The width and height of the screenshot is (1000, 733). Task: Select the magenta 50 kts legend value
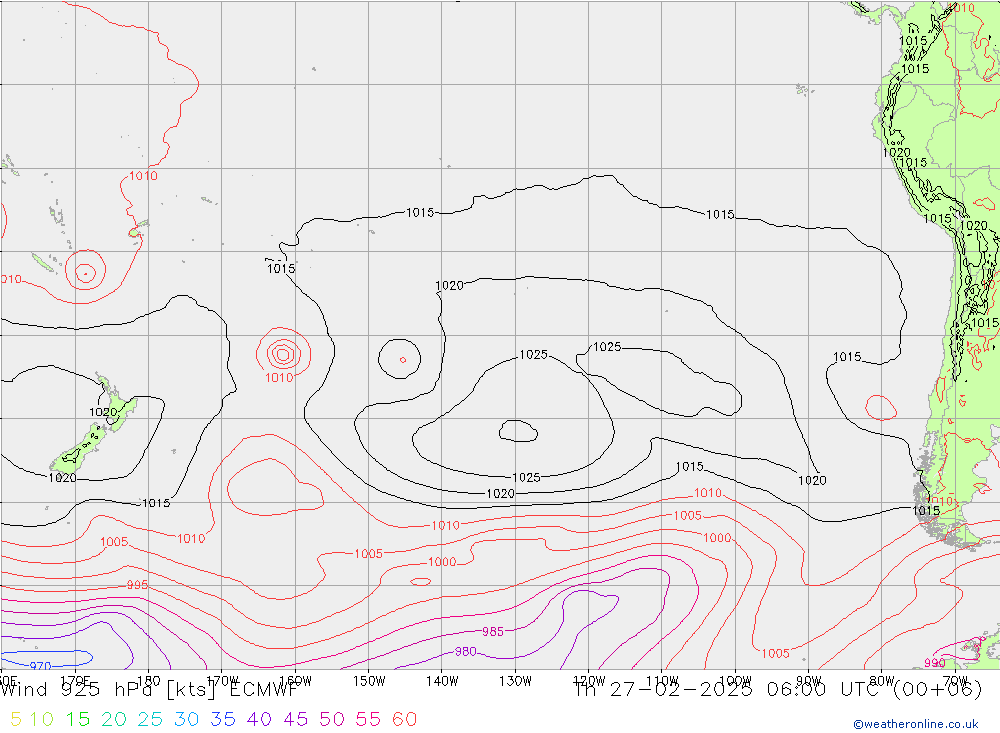332,720
